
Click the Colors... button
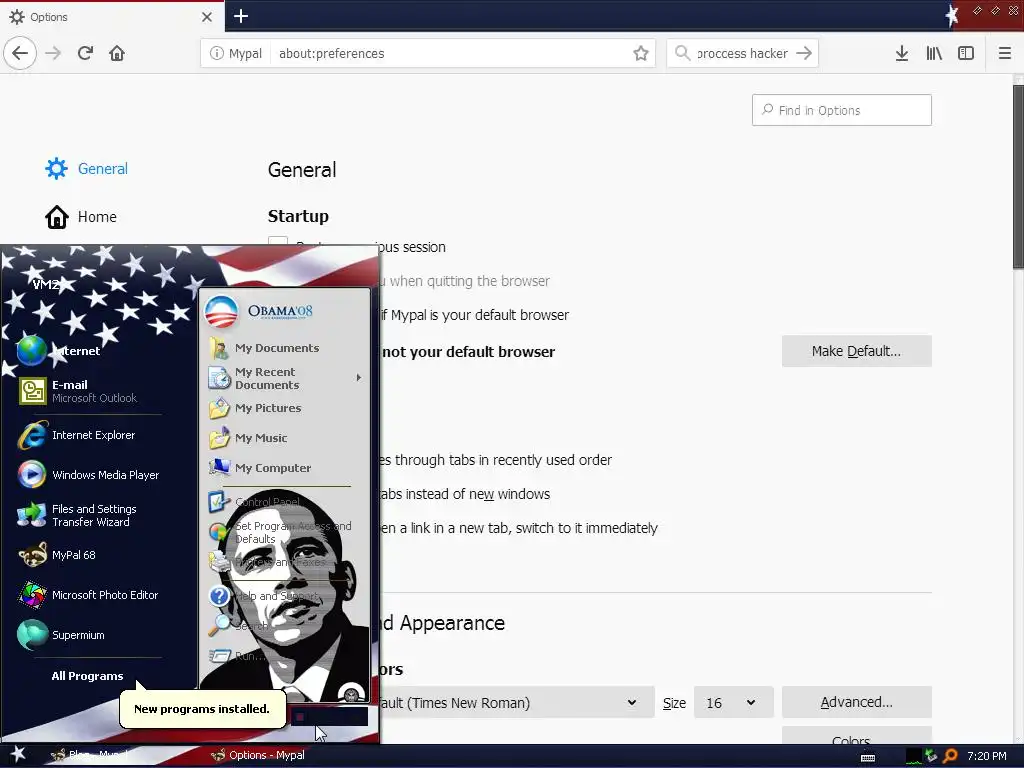(x=856, y=737)
